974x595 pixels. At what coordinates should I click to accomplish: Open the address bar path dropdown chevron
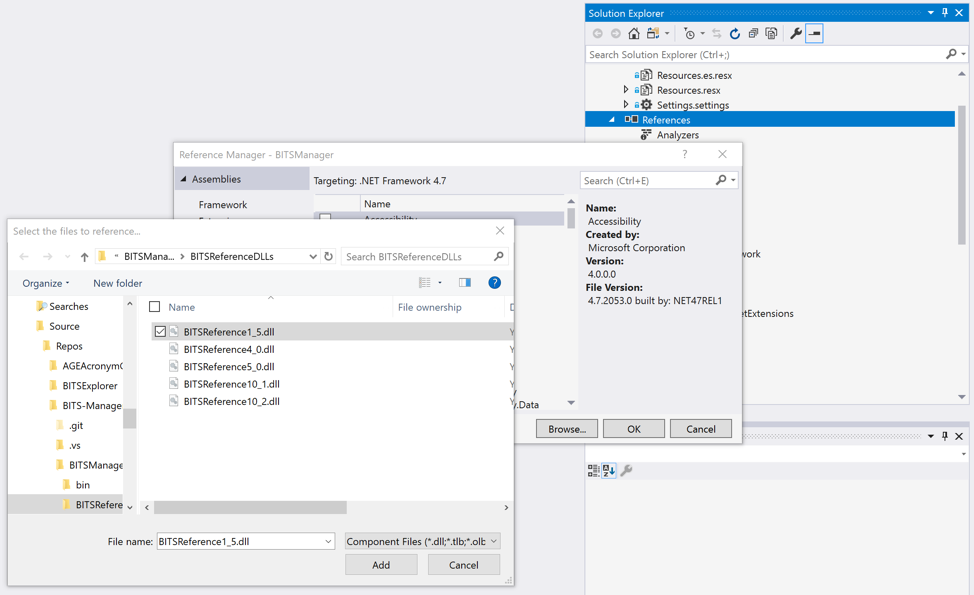point(313,257)
